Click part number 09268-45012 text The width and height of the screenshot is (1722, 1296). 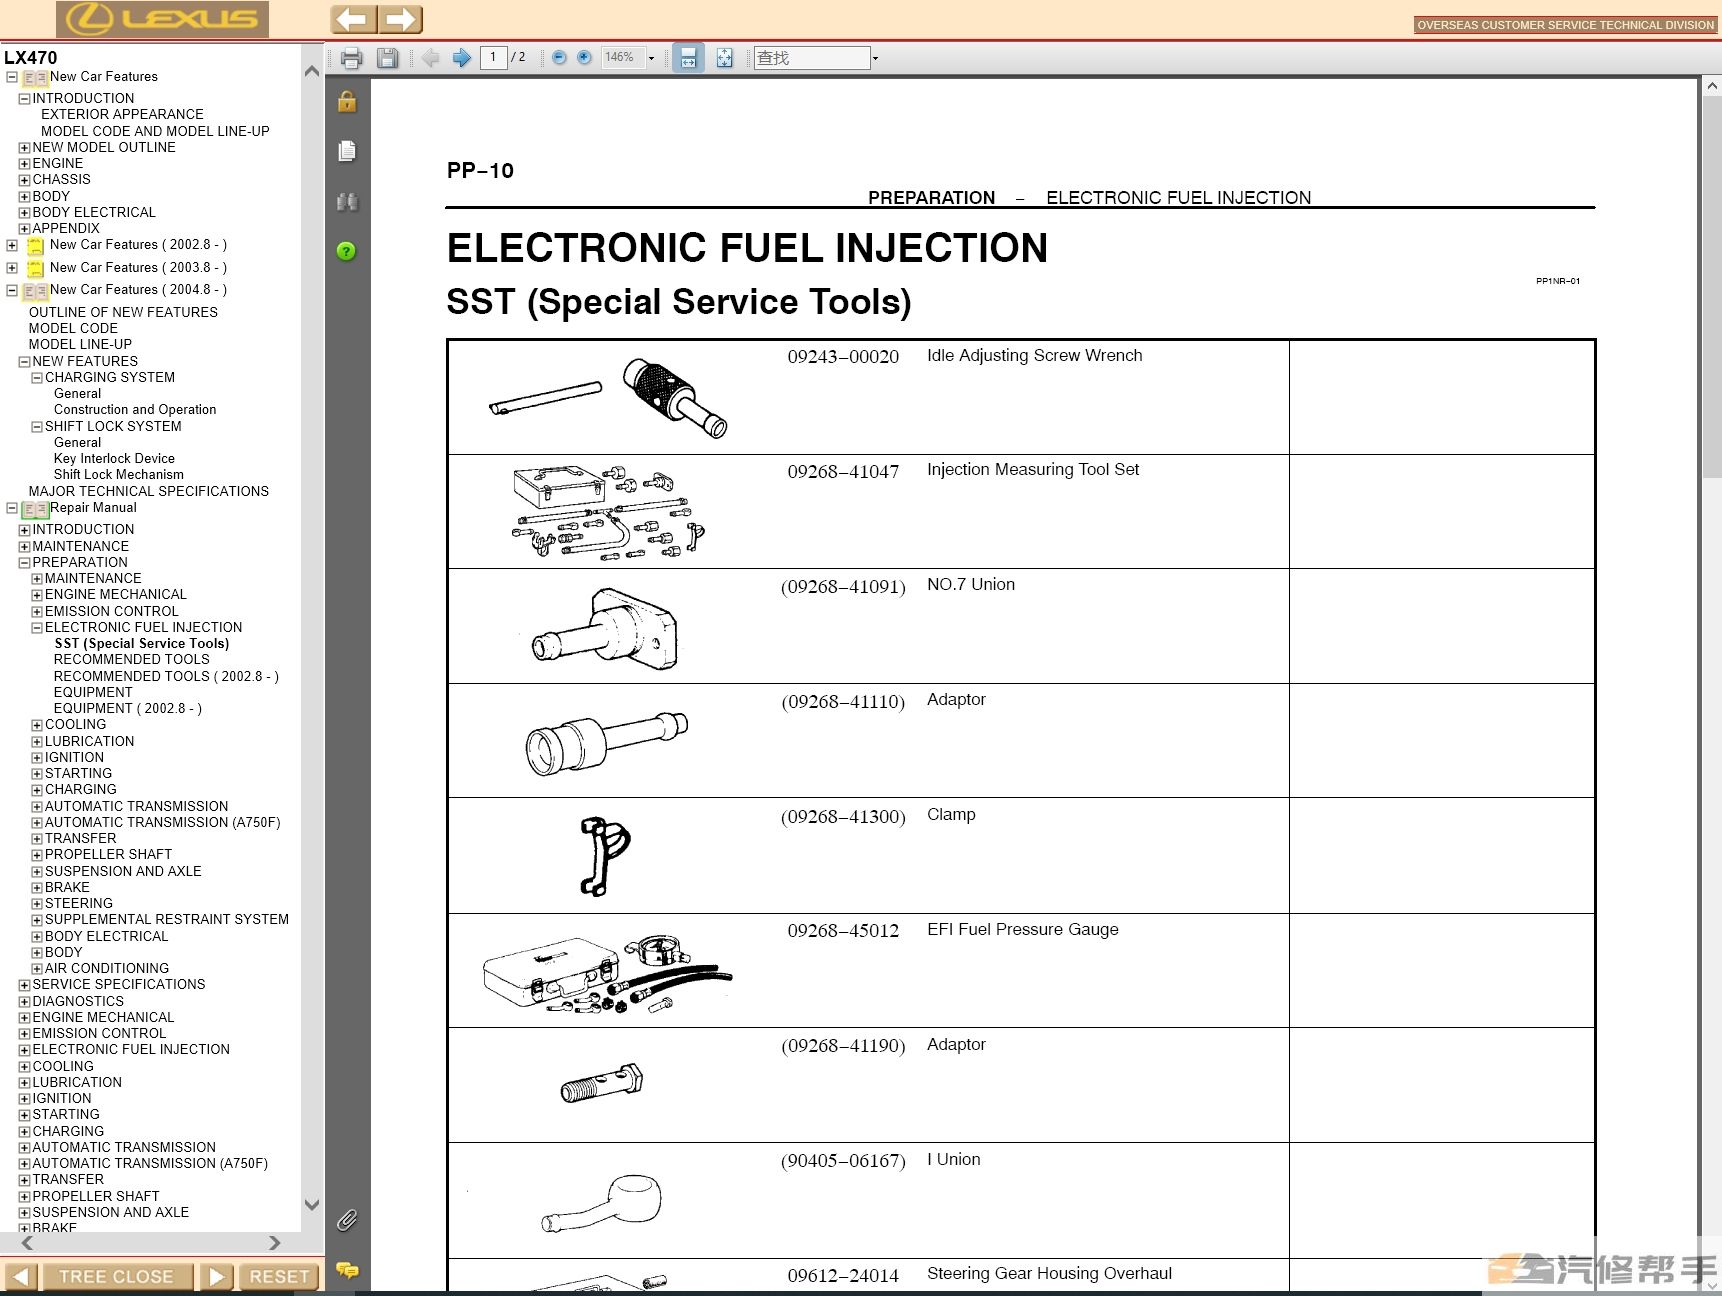click(843, 931)
